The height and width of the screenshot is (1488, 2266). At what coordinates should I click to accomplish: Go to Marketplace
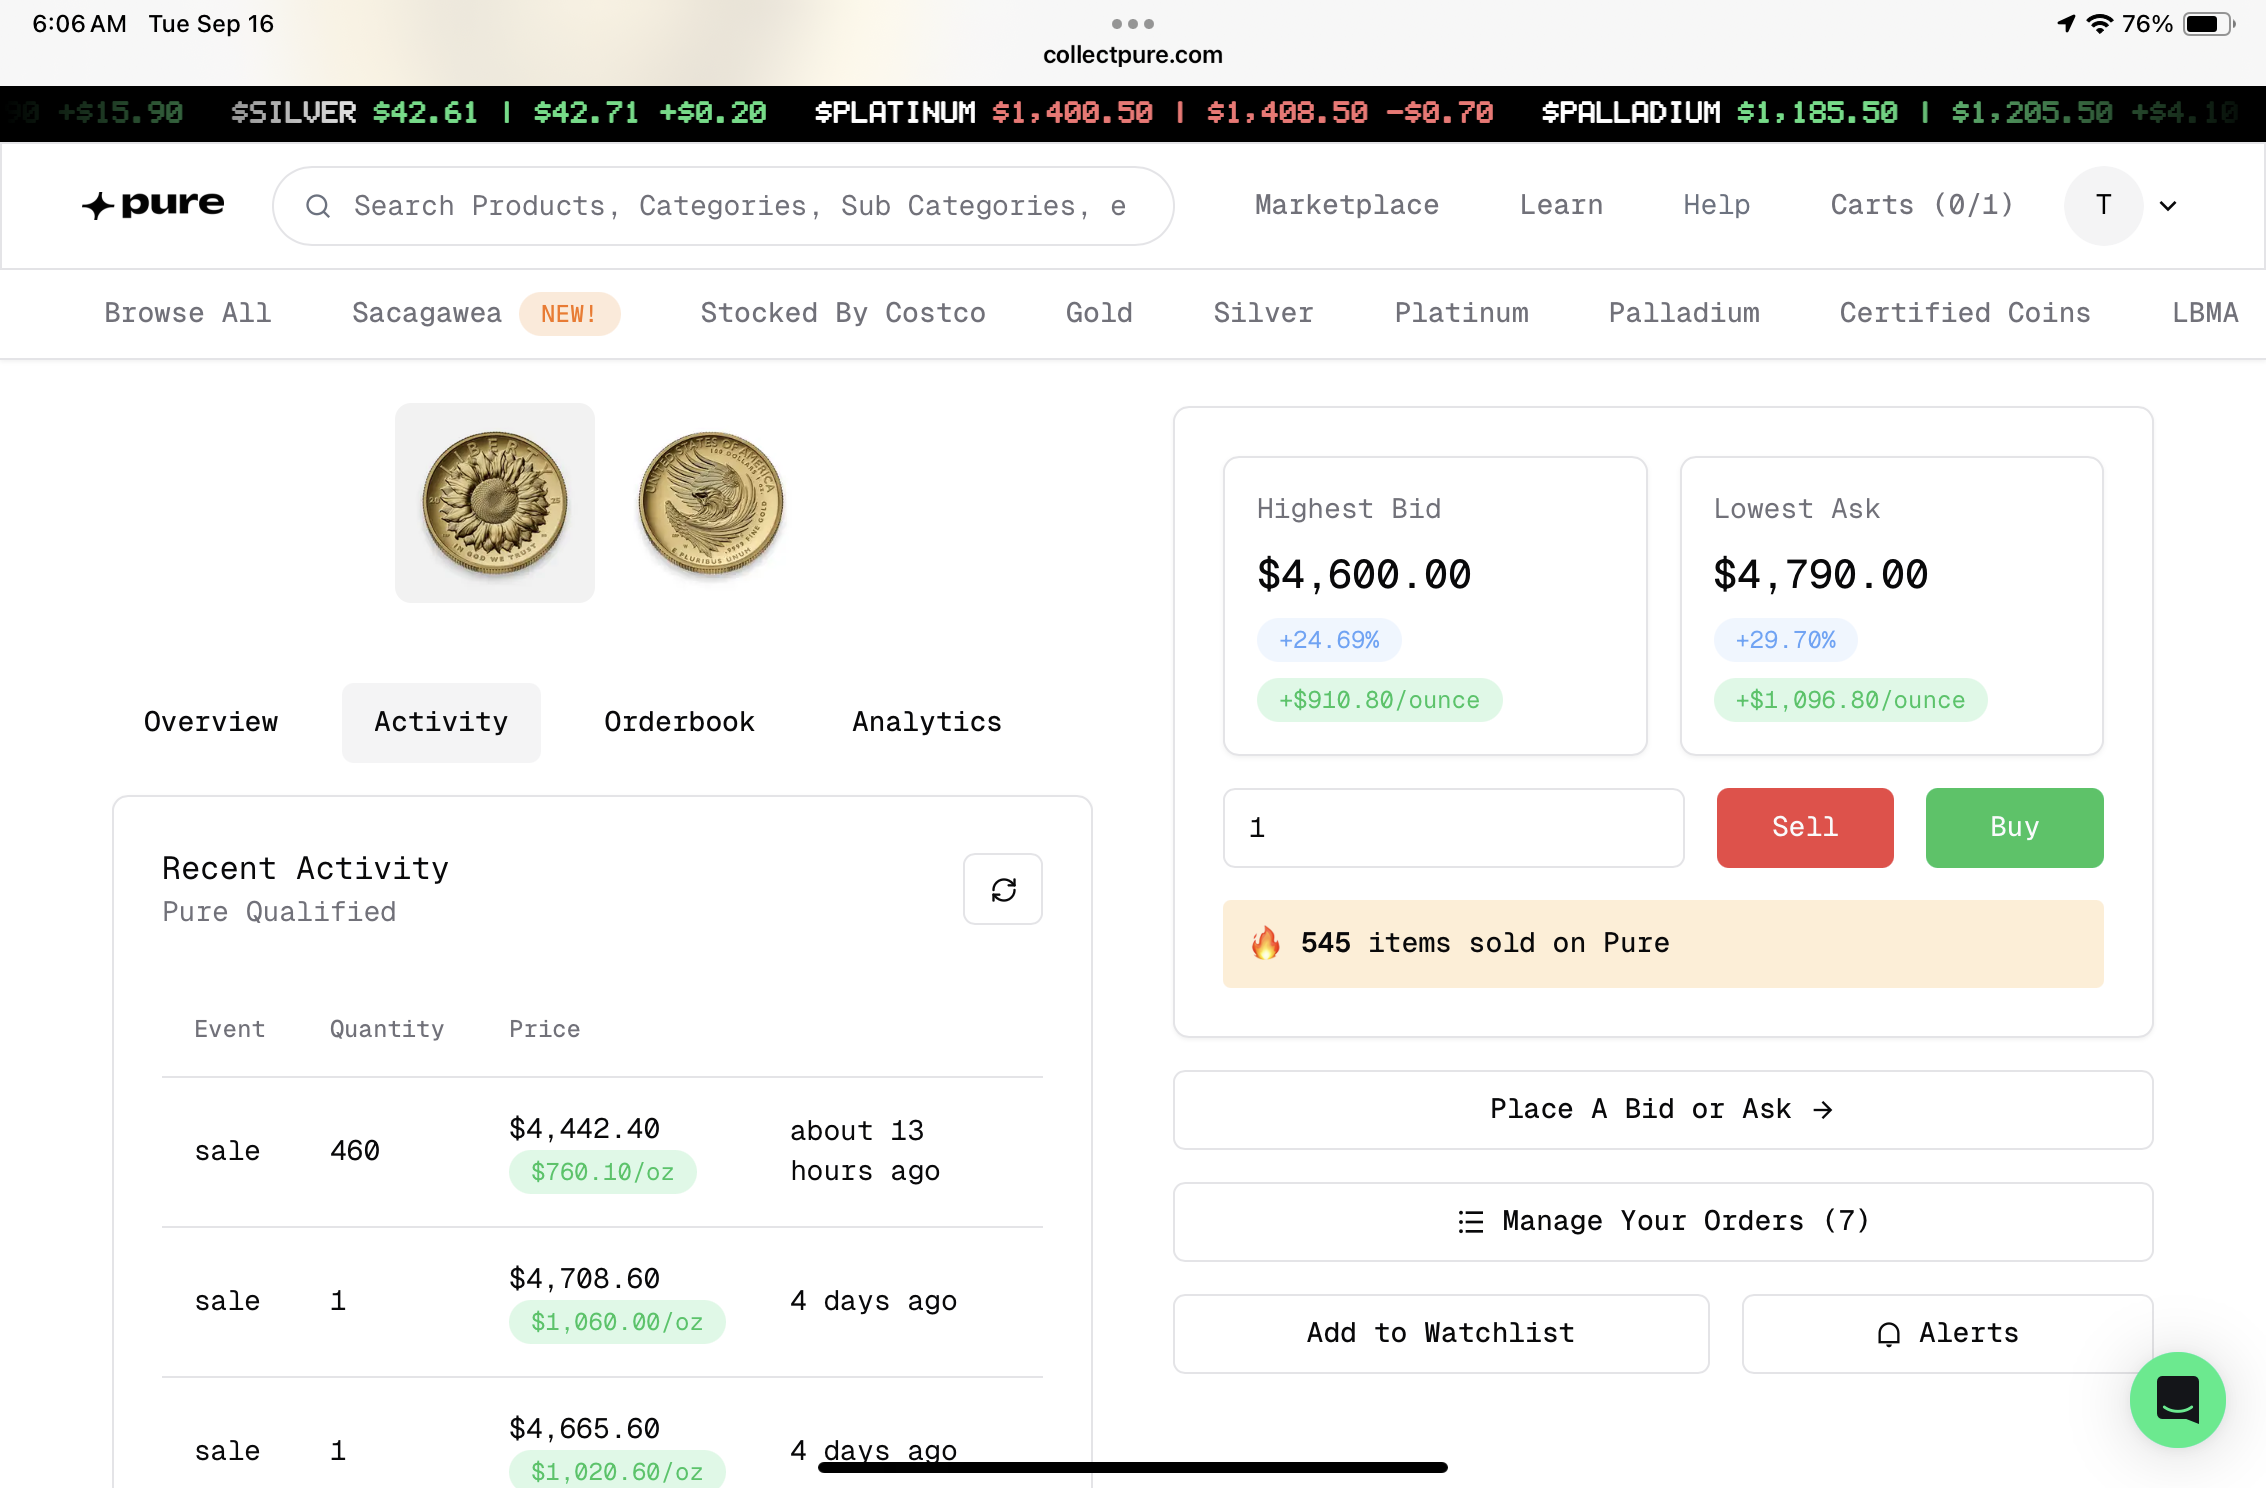[x=1347, y=205]
